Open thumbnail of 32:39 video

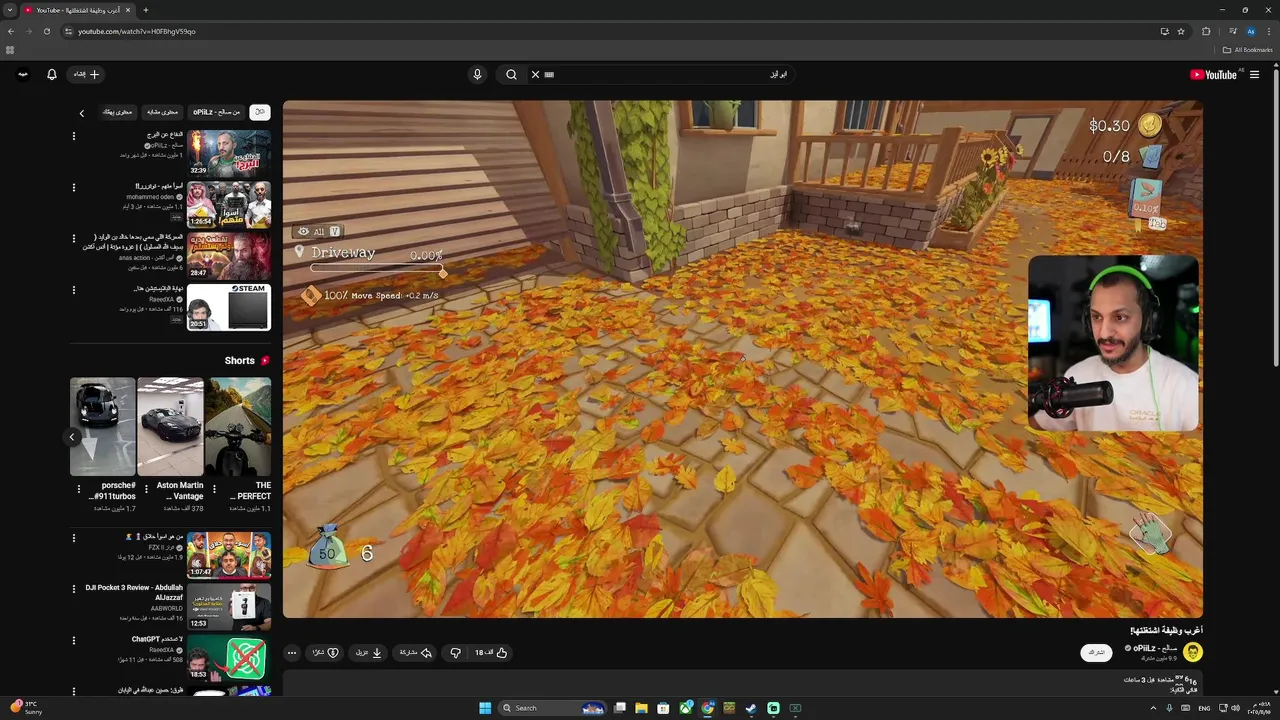[229, 153]
